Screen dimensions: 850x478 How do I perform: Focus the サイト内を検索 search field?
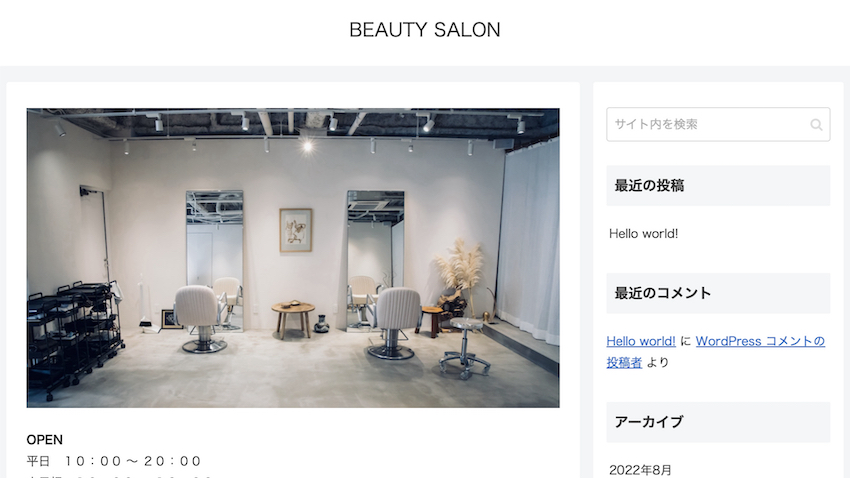pyautogui.click(x=718, y=124)
